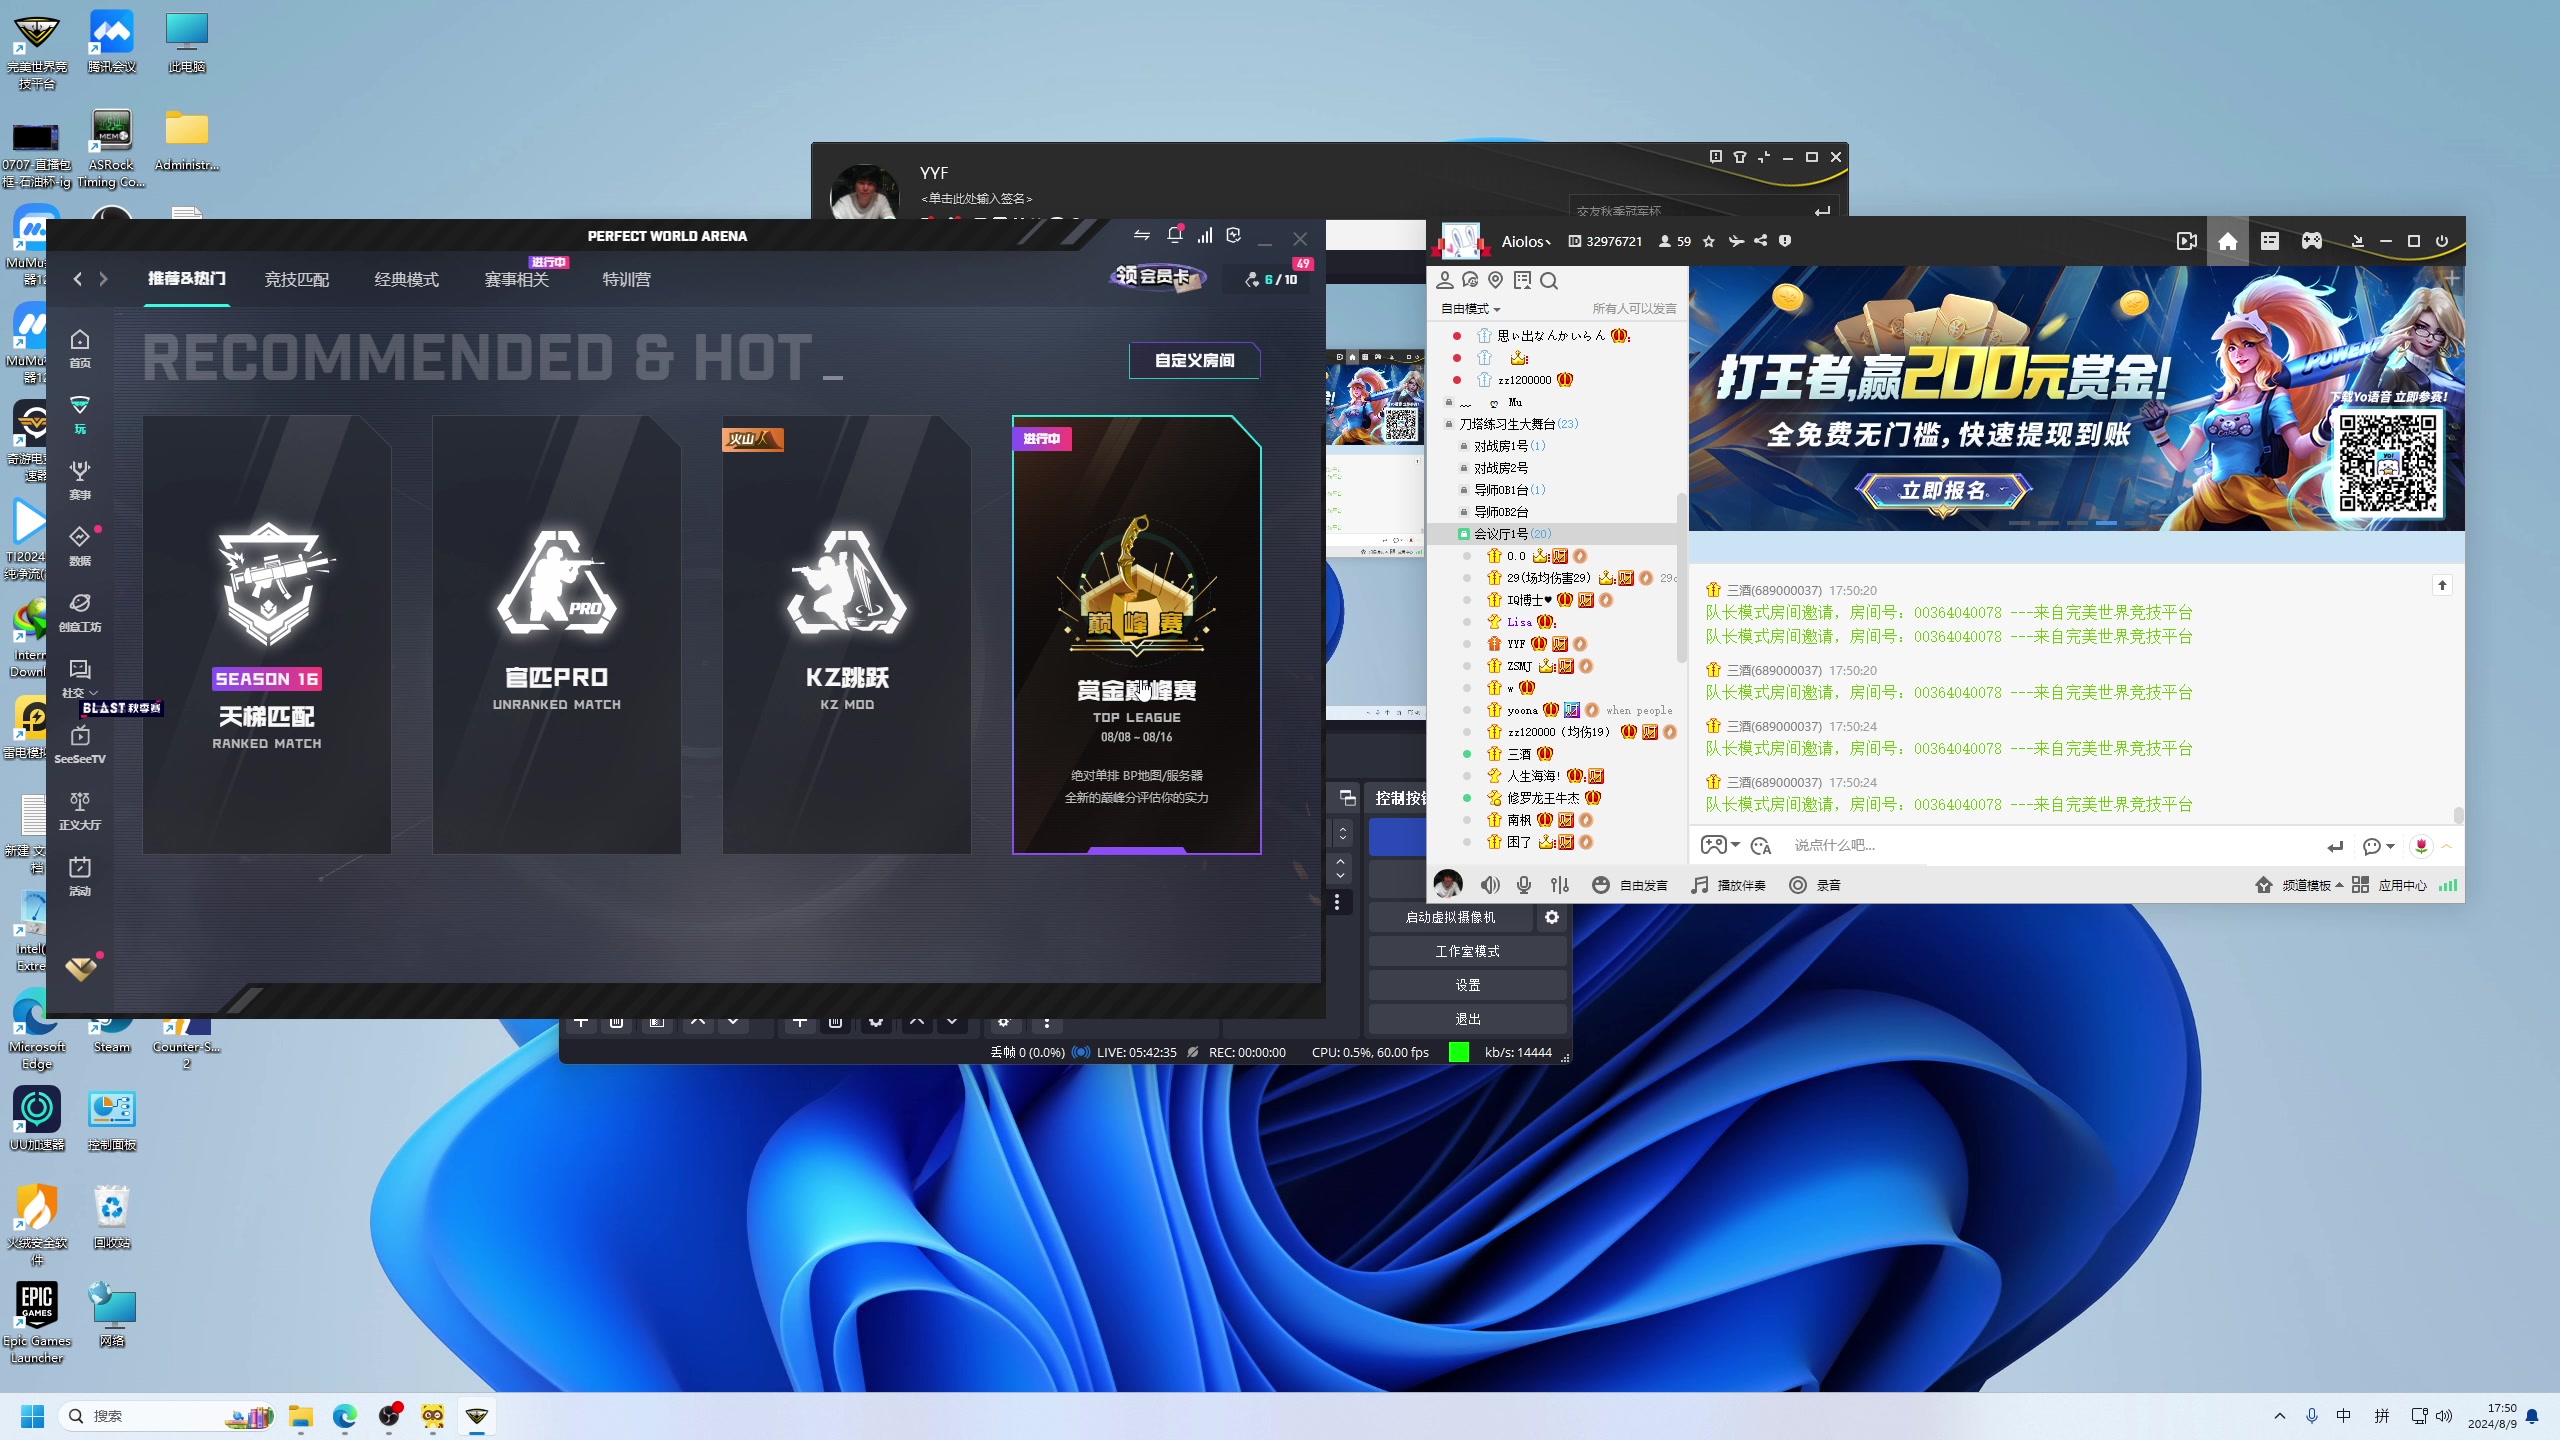The height and width of the screenshot is (1440, 2560).
Task: Toggle YY microphone mute
Action: [x=1524, y=885]
